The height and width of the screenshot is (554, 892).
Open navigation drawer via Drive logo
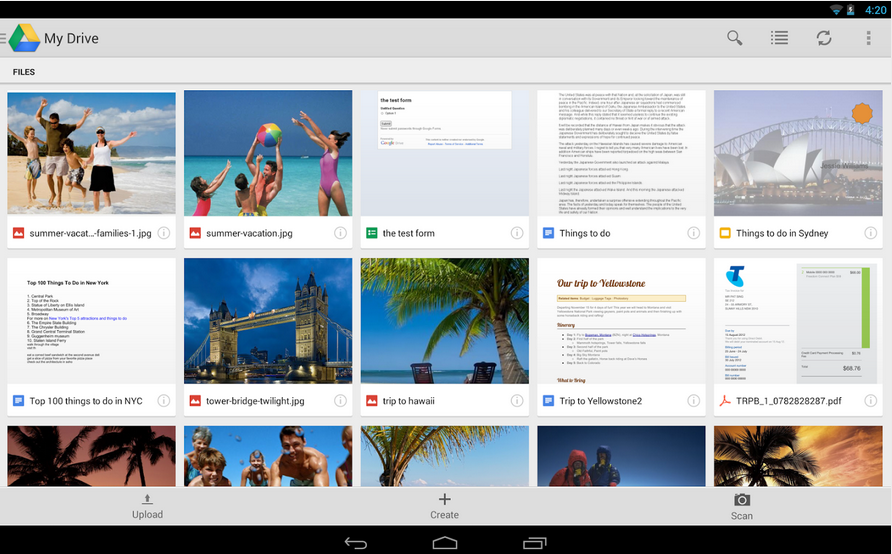point(23,39)
